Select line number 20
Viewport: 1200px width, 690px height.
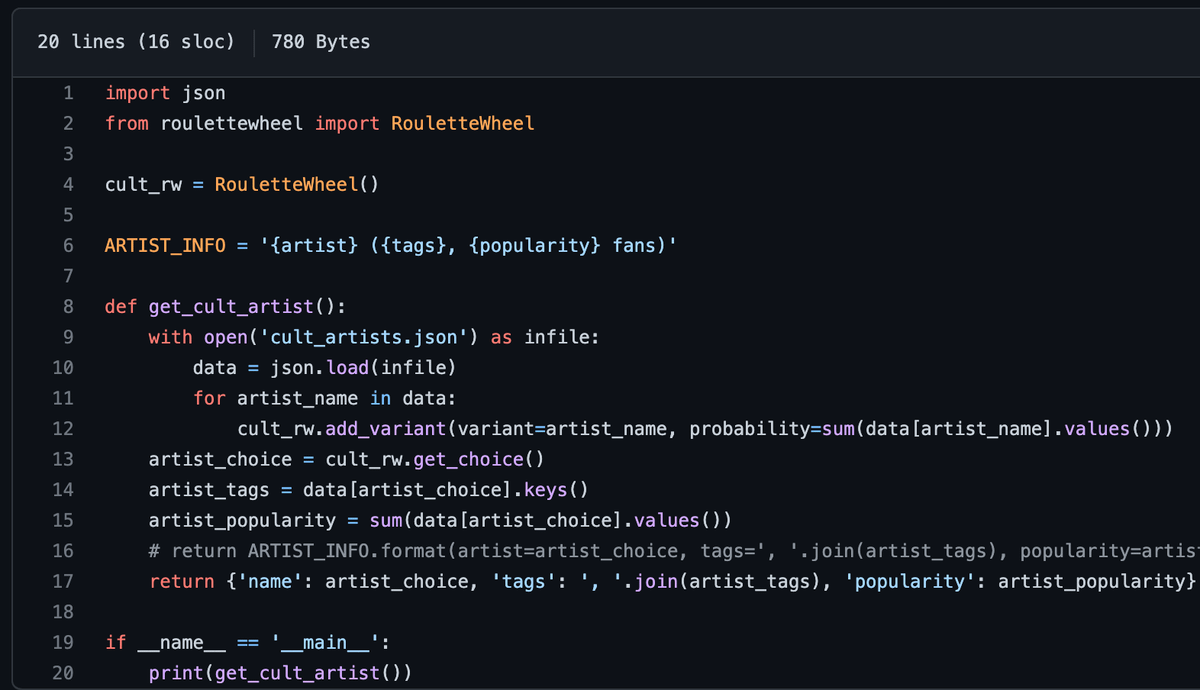click(62, 673)
